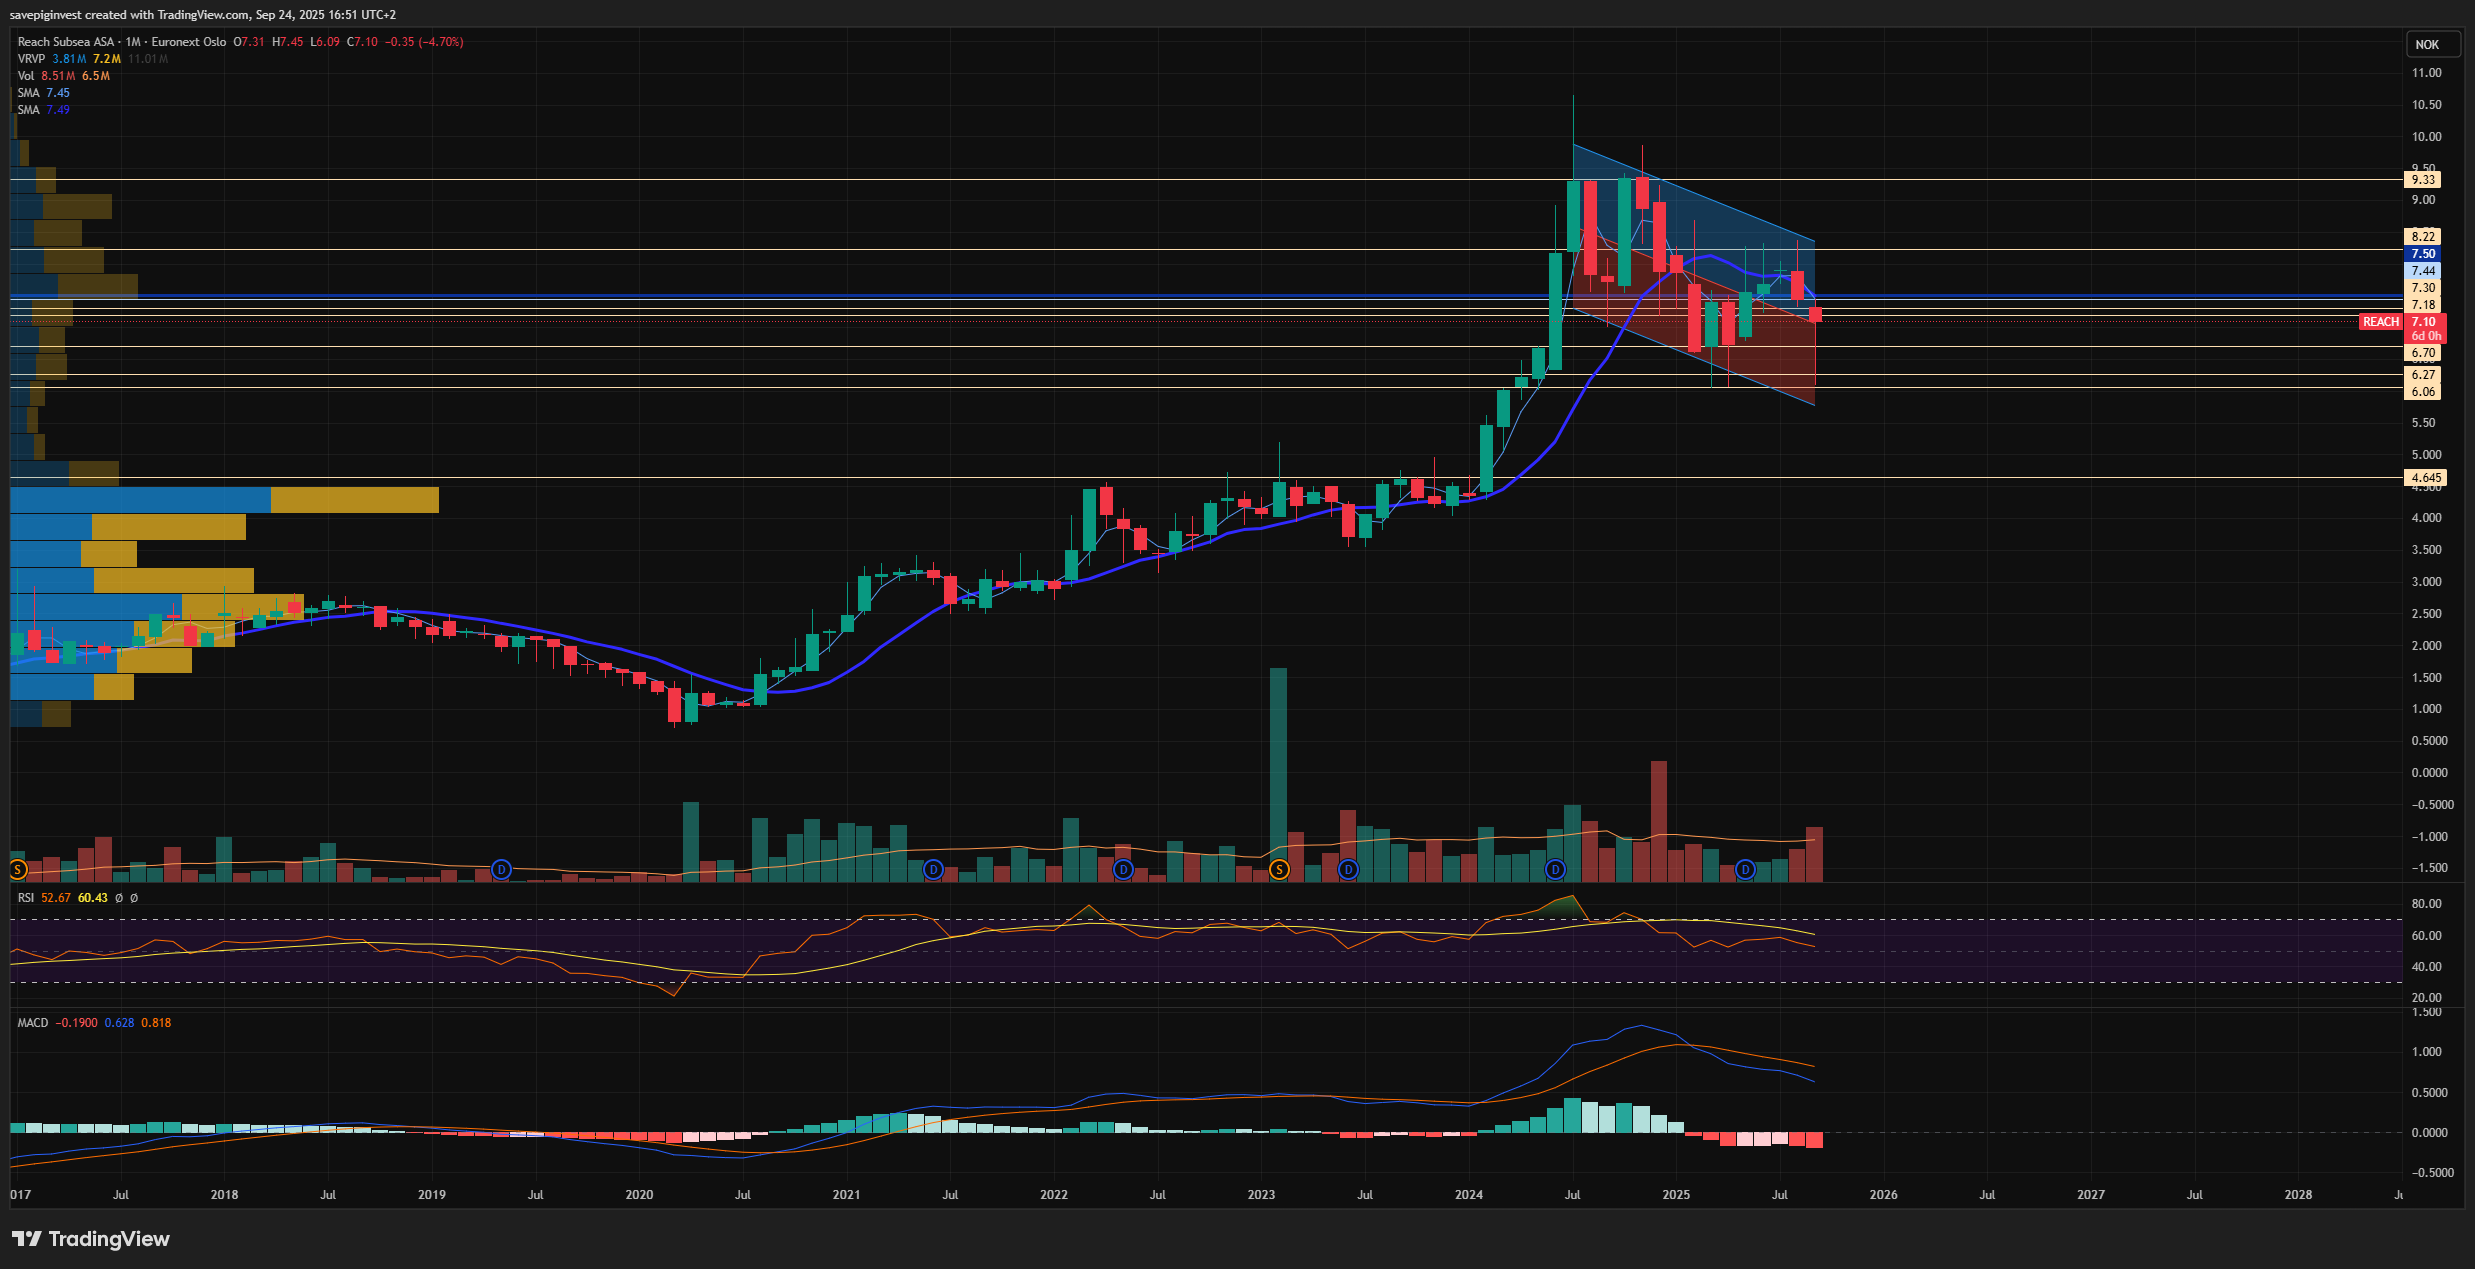Click the dividend marker near mid-2025
The width and height of the screenshot is (2475, 1269).
click(x=1745, y=870)
